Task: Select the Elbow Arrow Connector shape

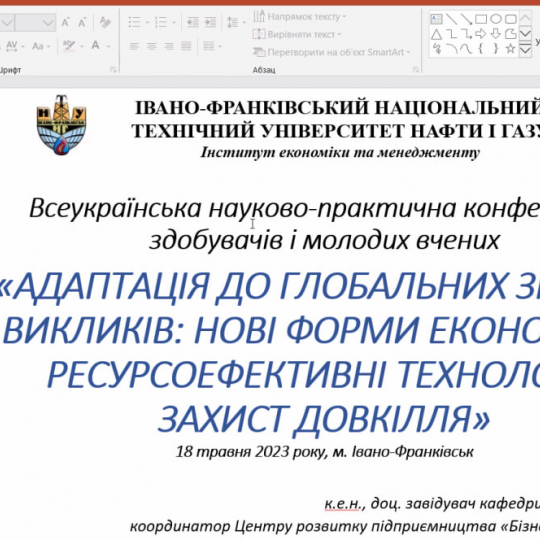Action: (x=466, y=34)
